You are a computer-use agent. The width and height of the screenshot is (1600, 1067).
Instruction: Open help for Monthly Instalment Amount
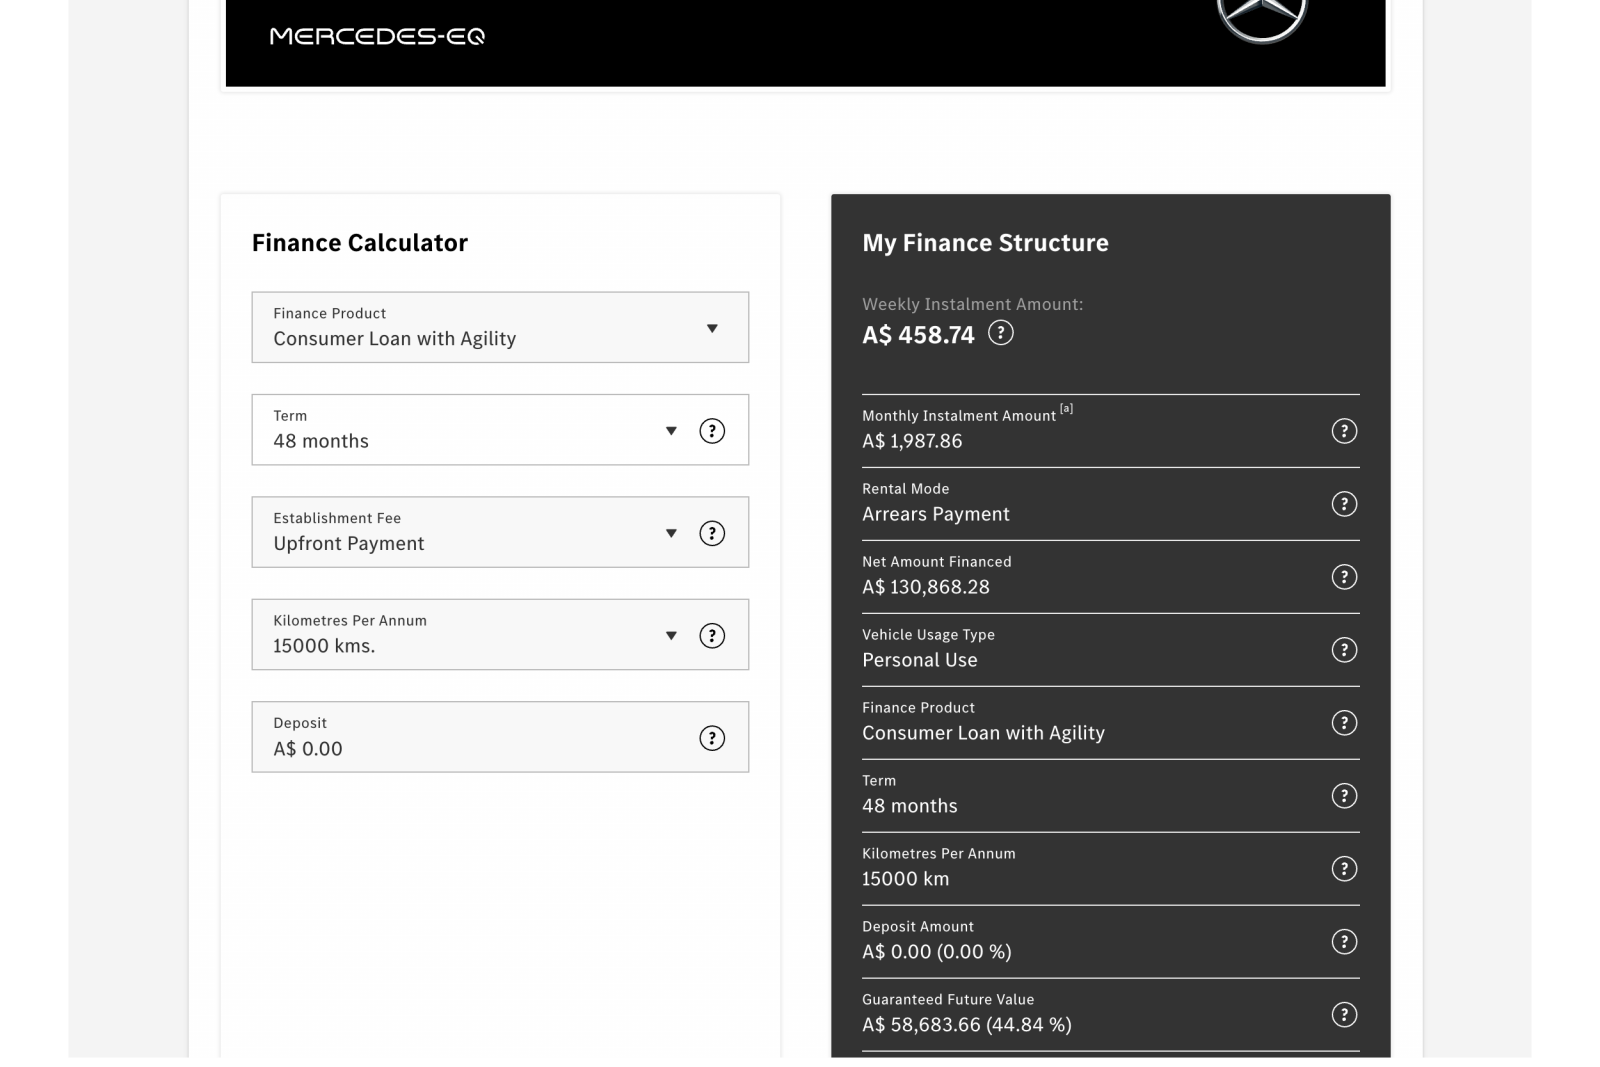click(1344, 431)
